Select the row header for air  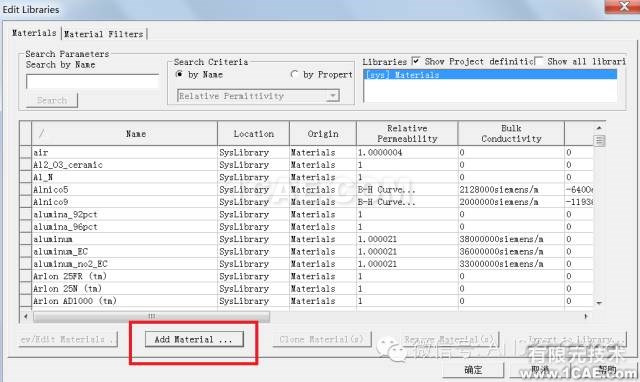point(25,152)
